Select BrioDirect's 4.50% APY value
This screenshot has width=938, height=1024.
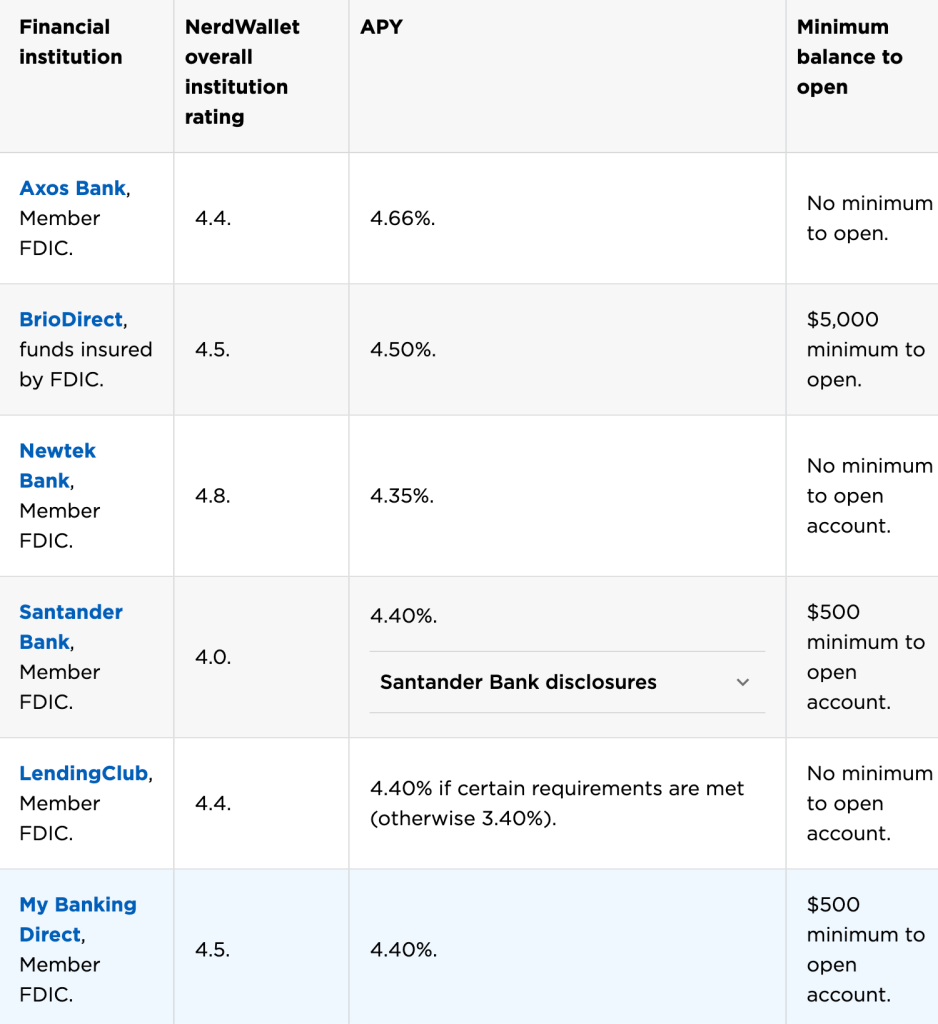pyautogui.click(x=403, y=349)
